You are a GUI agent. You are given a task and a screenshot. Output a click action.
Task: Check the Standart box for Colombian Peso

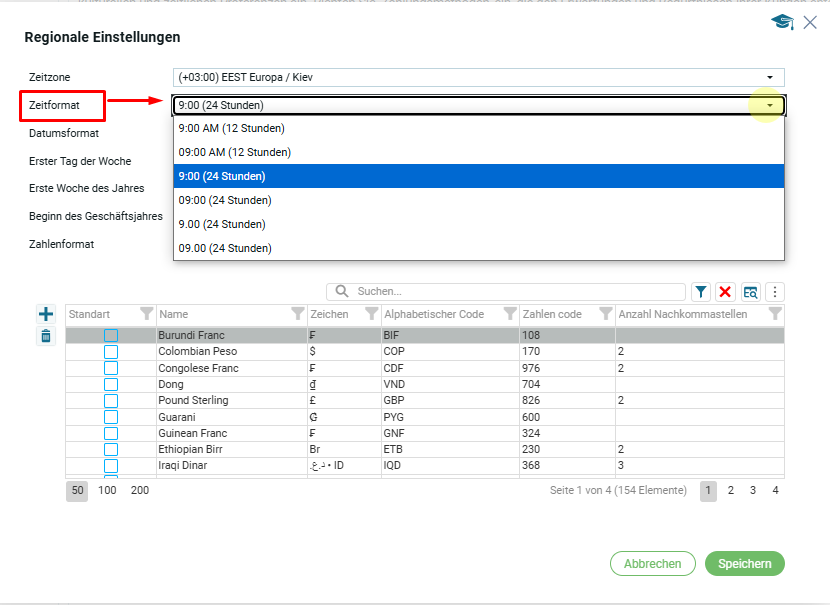(111, 352)
